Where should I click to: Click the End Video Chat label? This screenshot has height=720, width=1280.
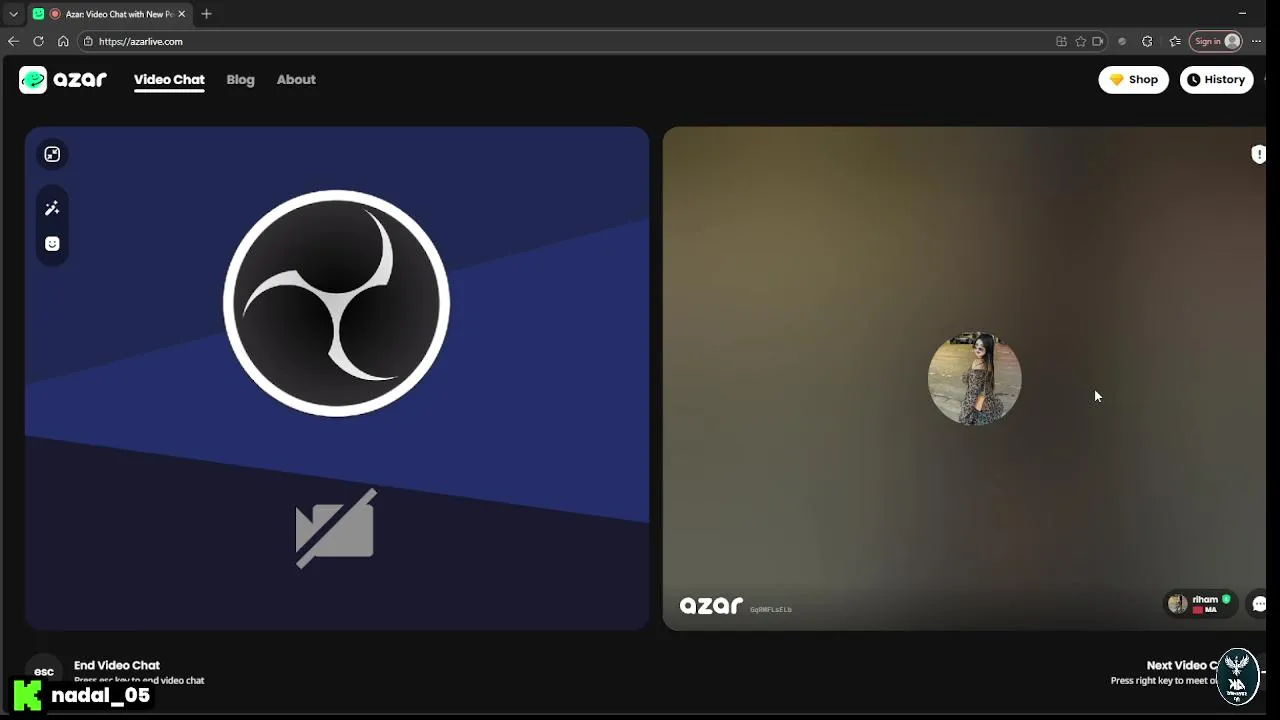point(117,665)
